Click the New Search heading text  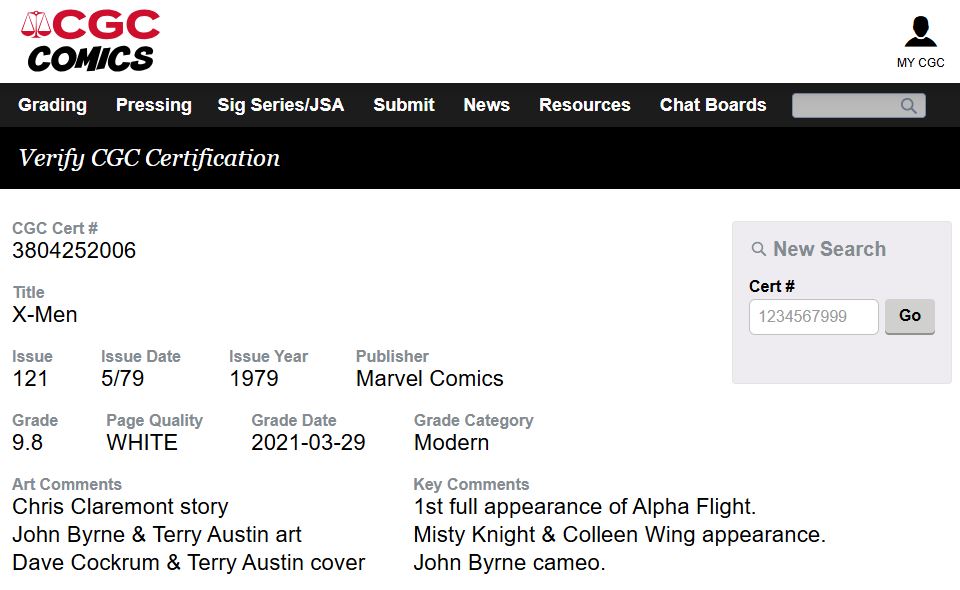[829, 249]
